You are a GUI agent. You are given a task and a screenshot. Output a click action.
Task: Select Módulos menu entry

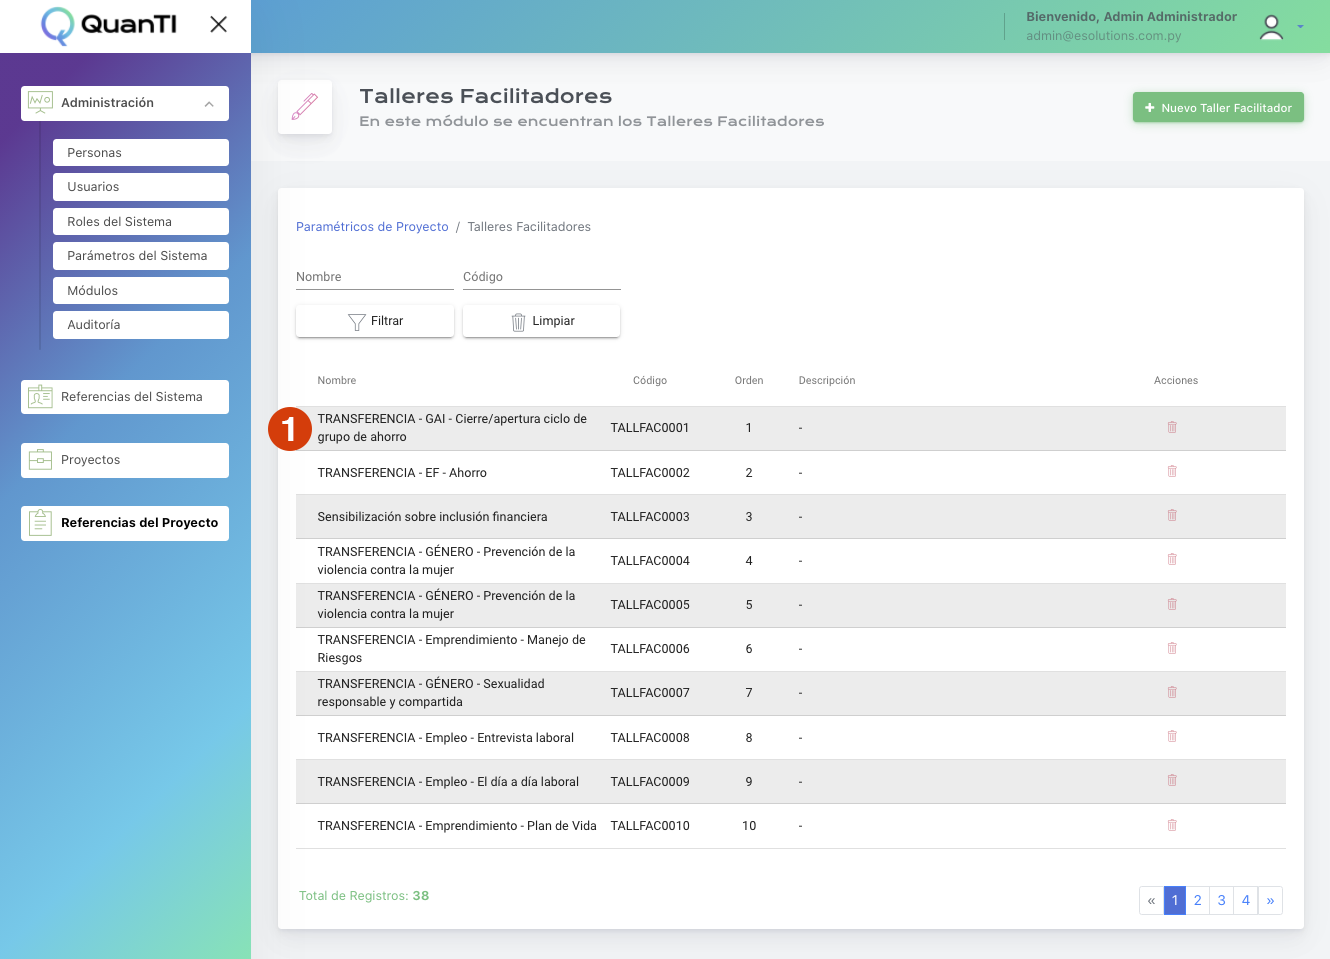(x=141, y=291)
